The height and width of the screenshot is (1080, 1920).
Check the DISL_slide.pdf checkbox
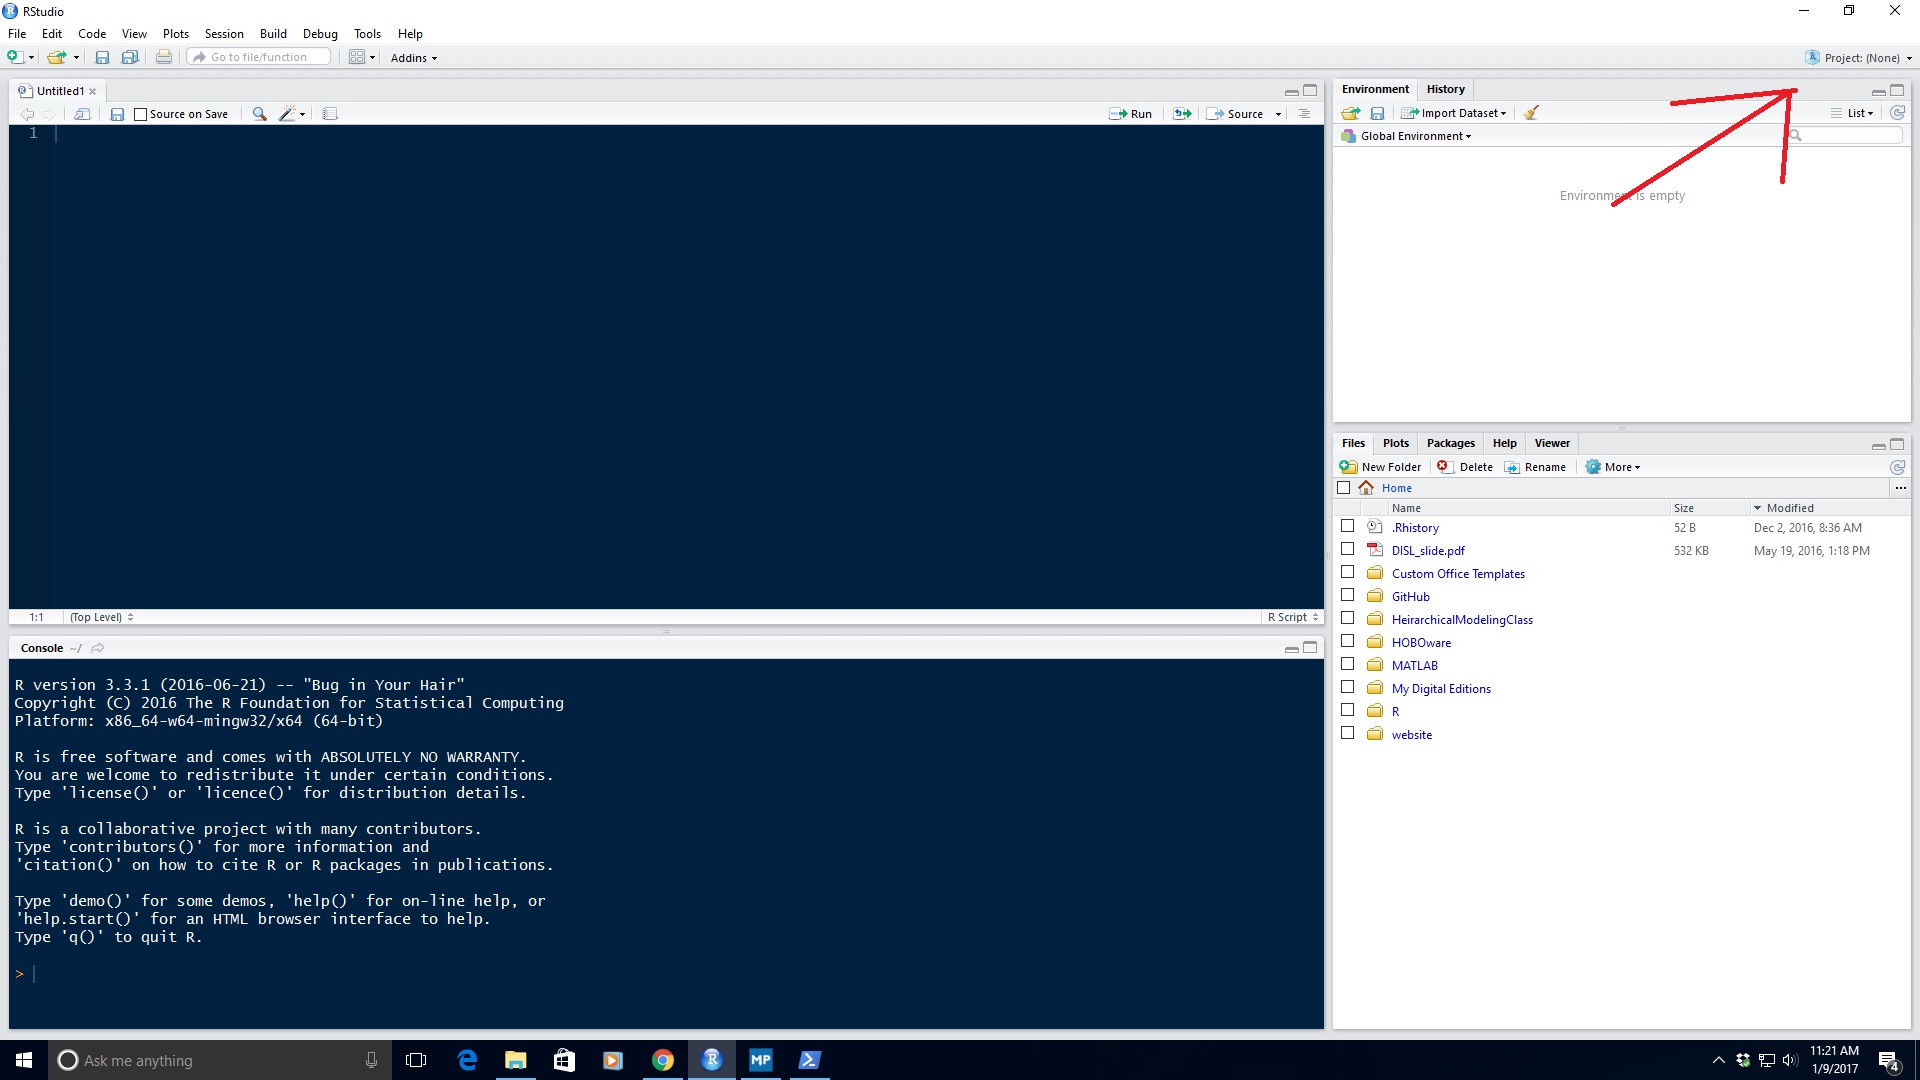pos(1347,549)
